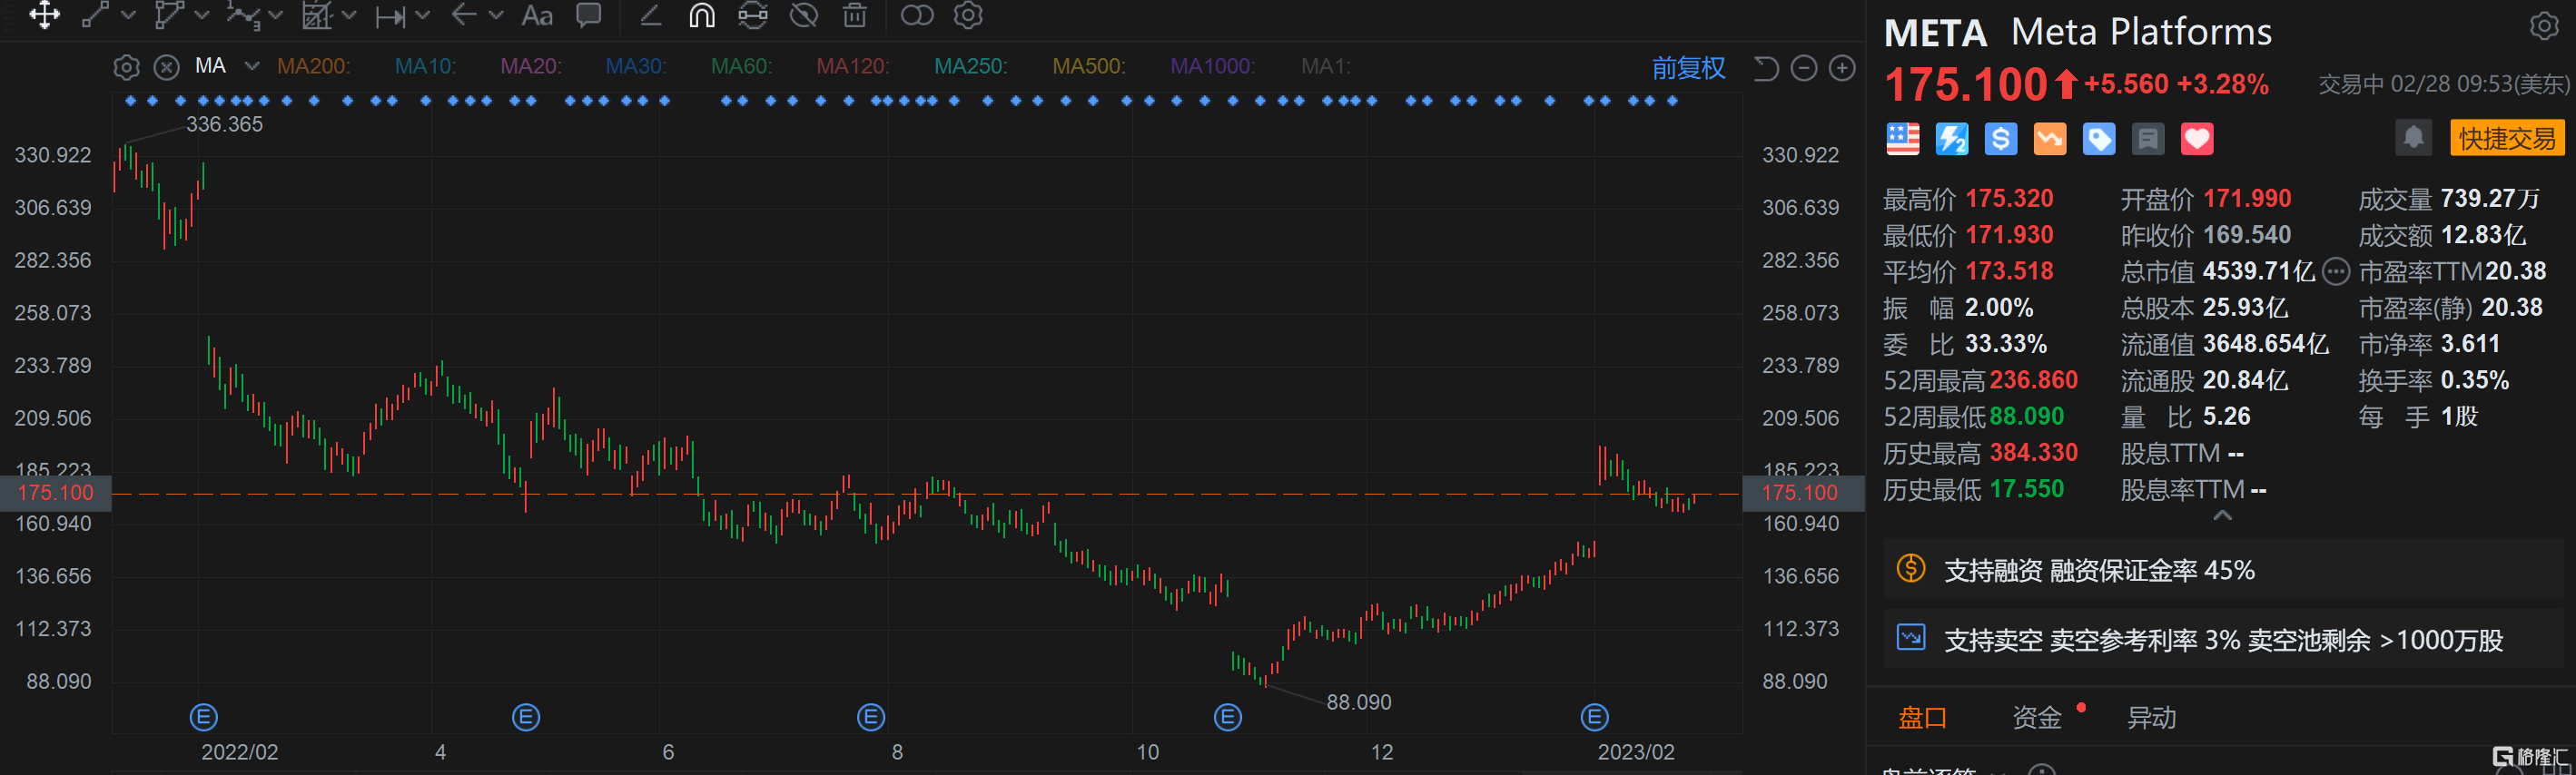The image size is (2576, 775).
Task: Toggle the magnet snap mode
Action: pos(702,15)
